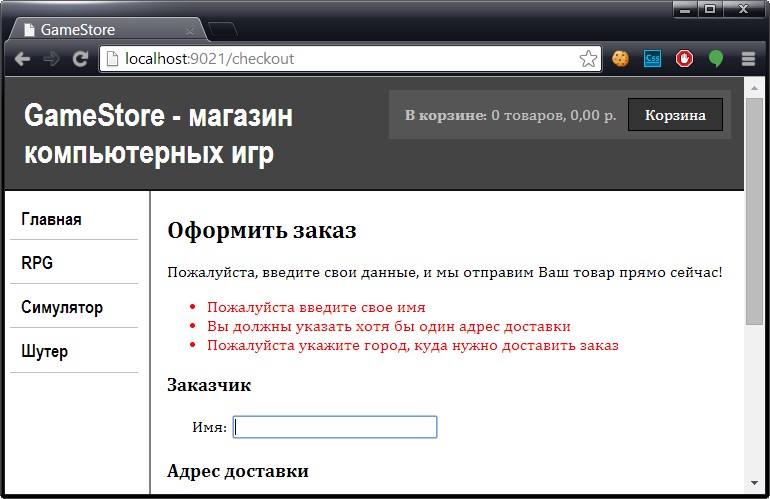This screenshot has height=499, width=770.
Task: Close the GameStore tab
Action: coord(190,30)
